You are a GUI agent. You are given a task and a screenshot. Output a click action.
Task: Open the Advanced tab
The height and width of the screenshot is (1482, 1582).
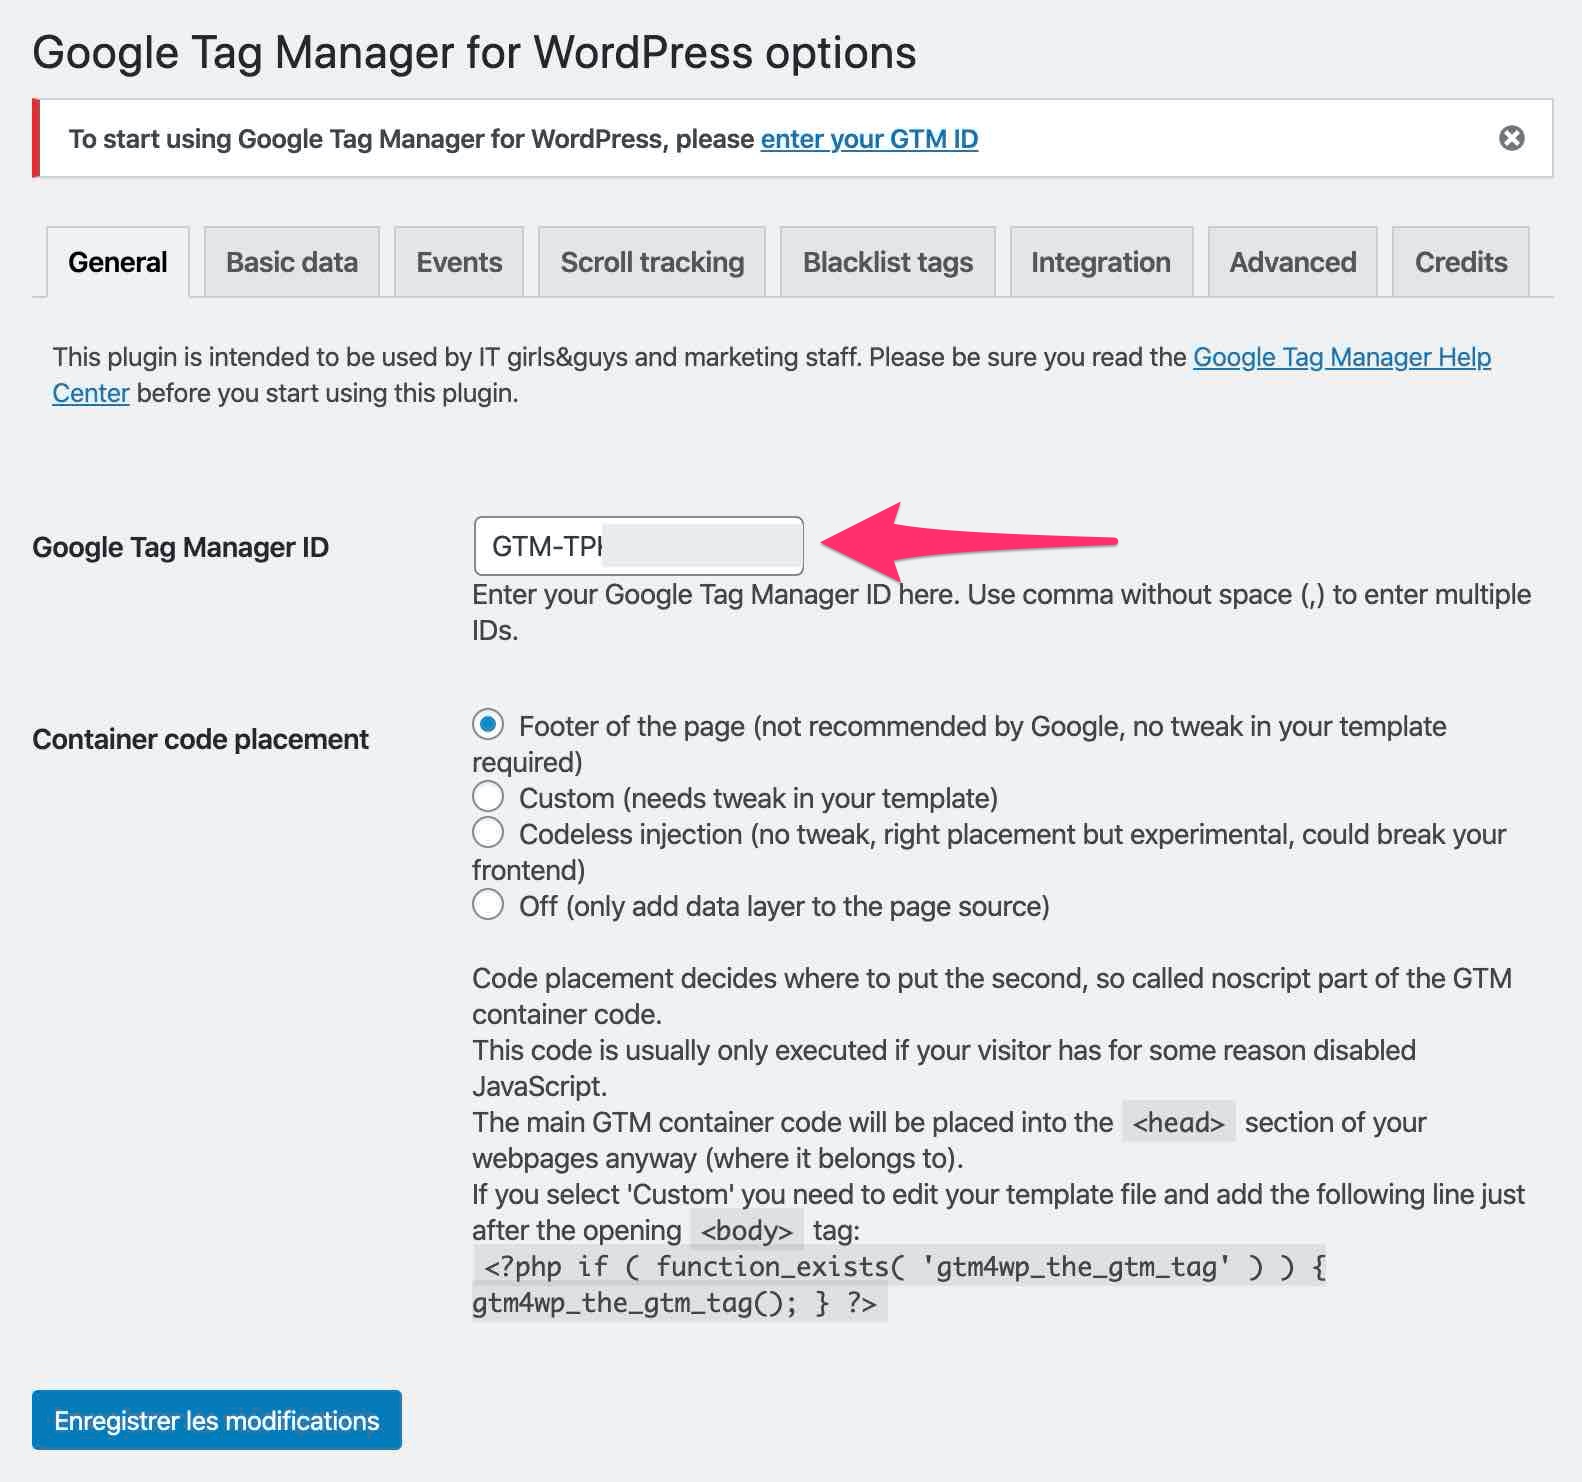click(1293, 262)
